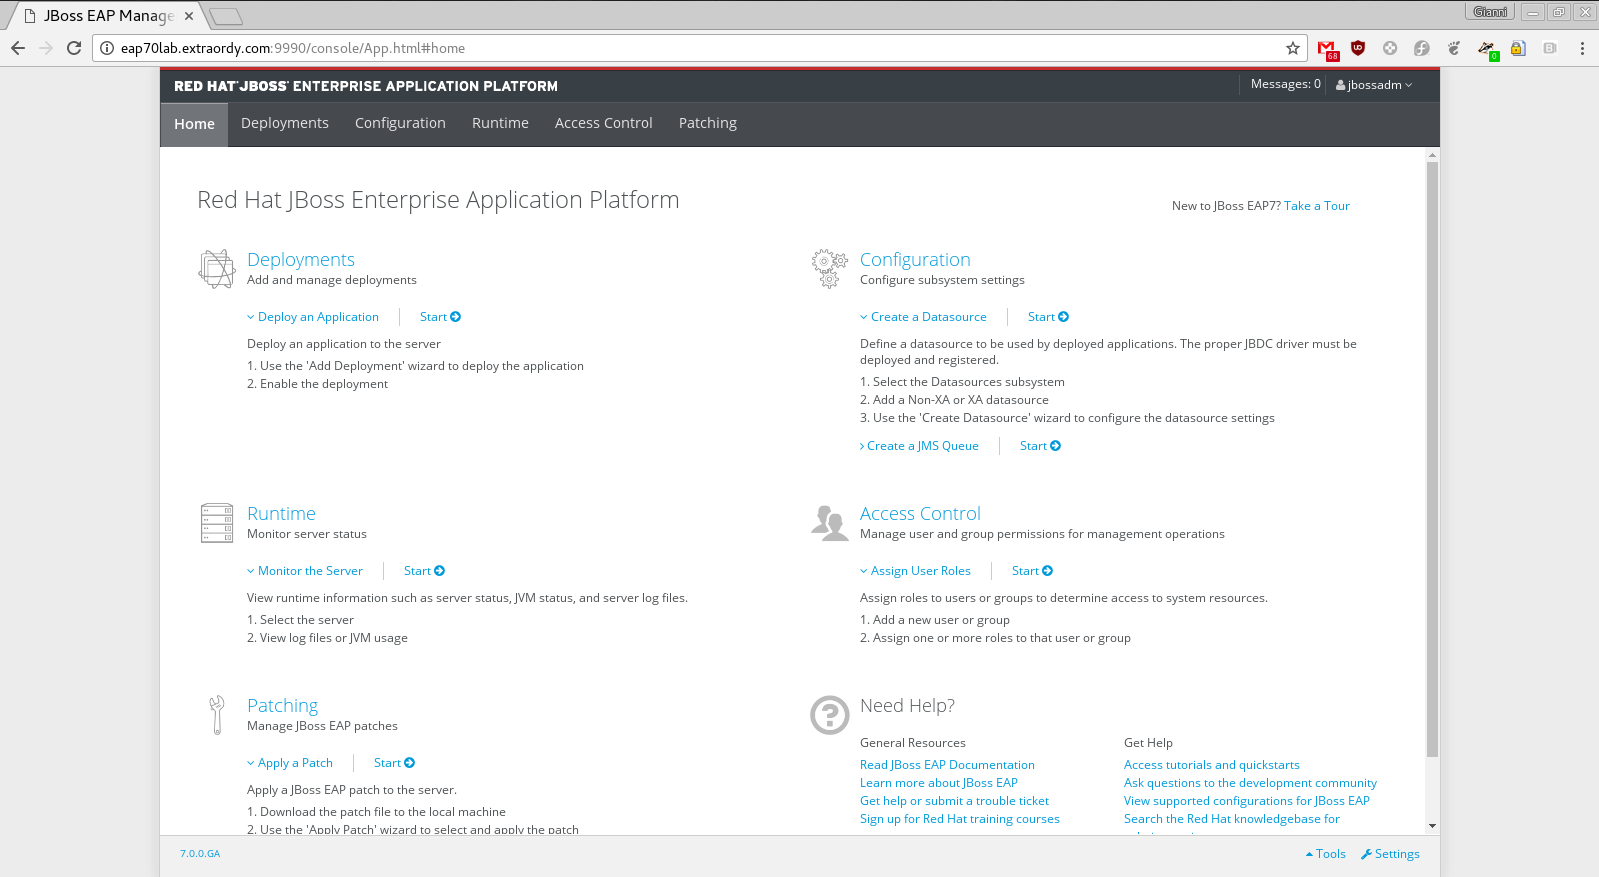
Task: Open a new browser tab
Action: (227, 16)
